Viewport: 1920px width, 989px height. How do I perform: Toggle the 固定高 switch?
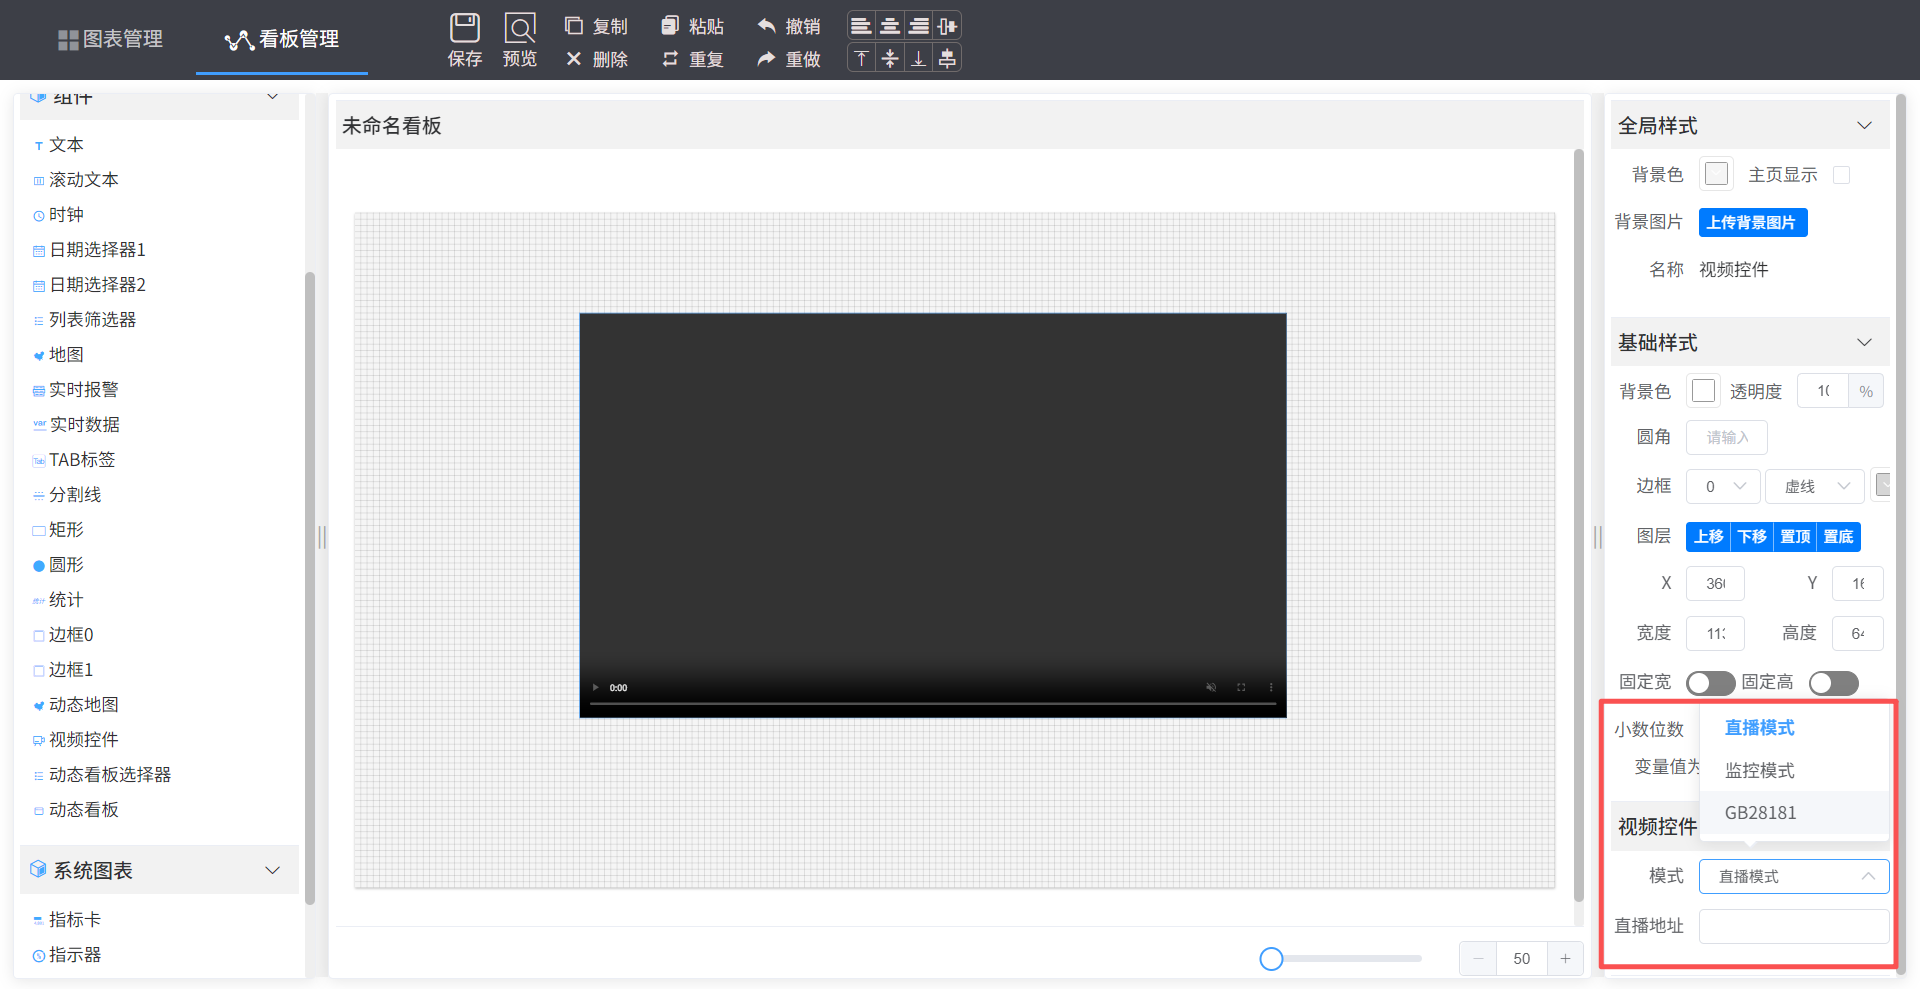point(1833,683)
